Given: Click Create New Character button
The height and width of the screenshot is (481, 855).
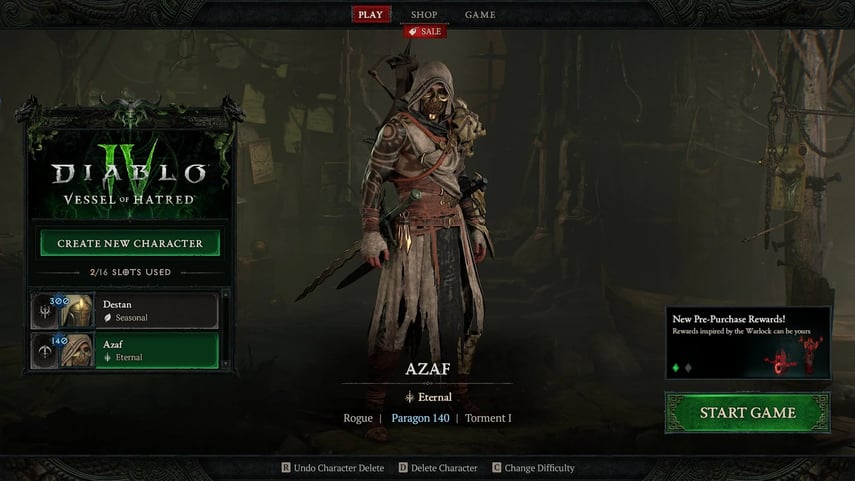Looking at the screenshot, I should [130, 243].
